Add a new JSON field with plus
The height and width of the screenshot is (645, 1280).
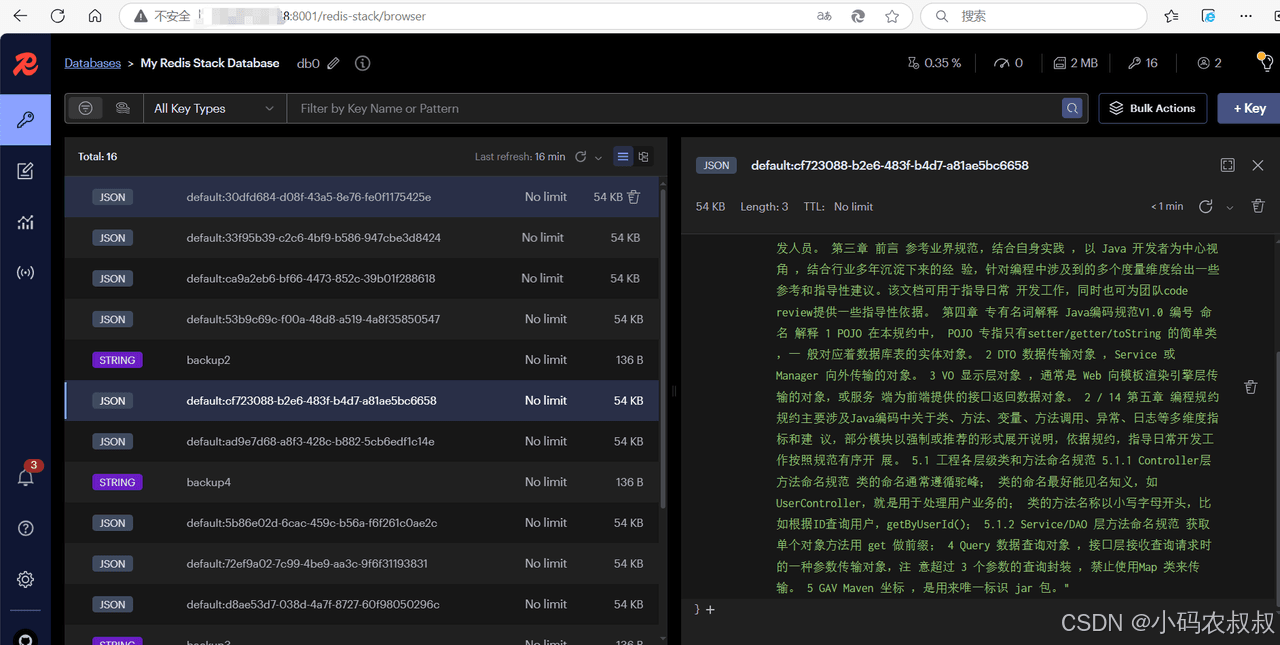point(710,609)
